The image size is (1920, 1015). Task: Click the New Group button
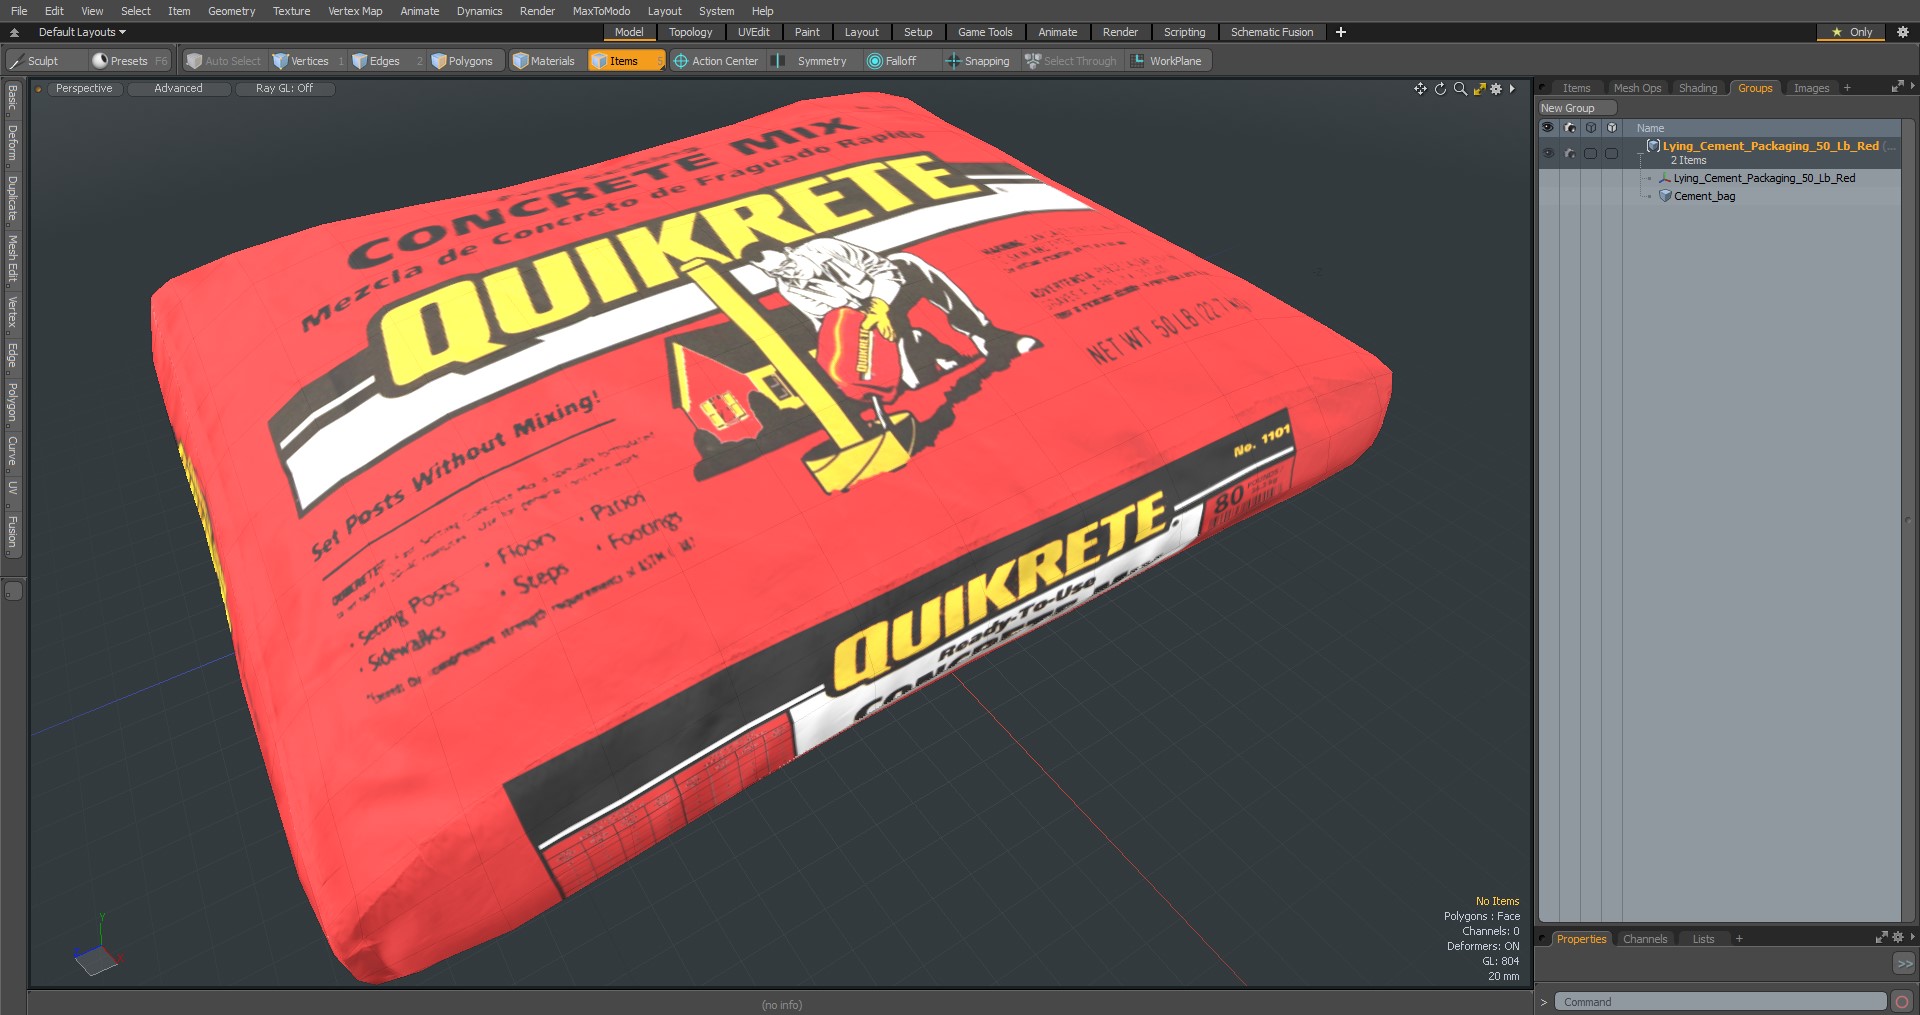coord(1577,108)
